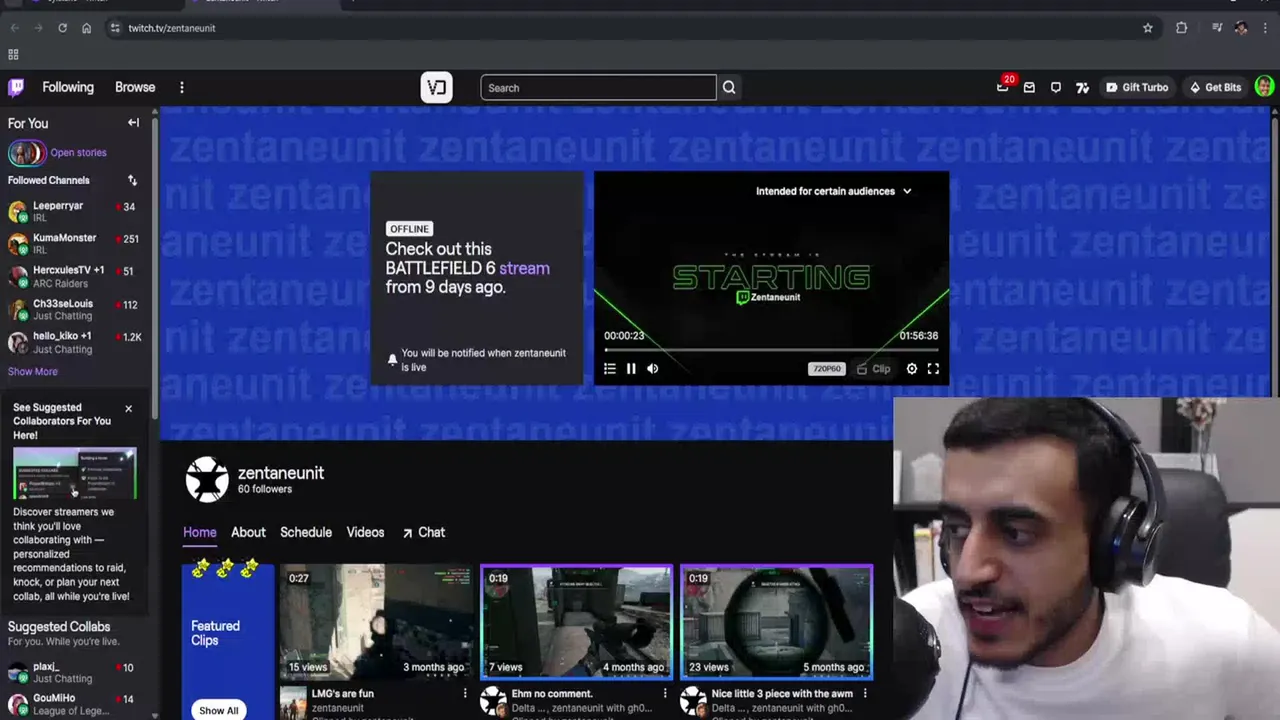Go to the browser home page
This screenshot has height=720, width=1280.
pos(86,28)
